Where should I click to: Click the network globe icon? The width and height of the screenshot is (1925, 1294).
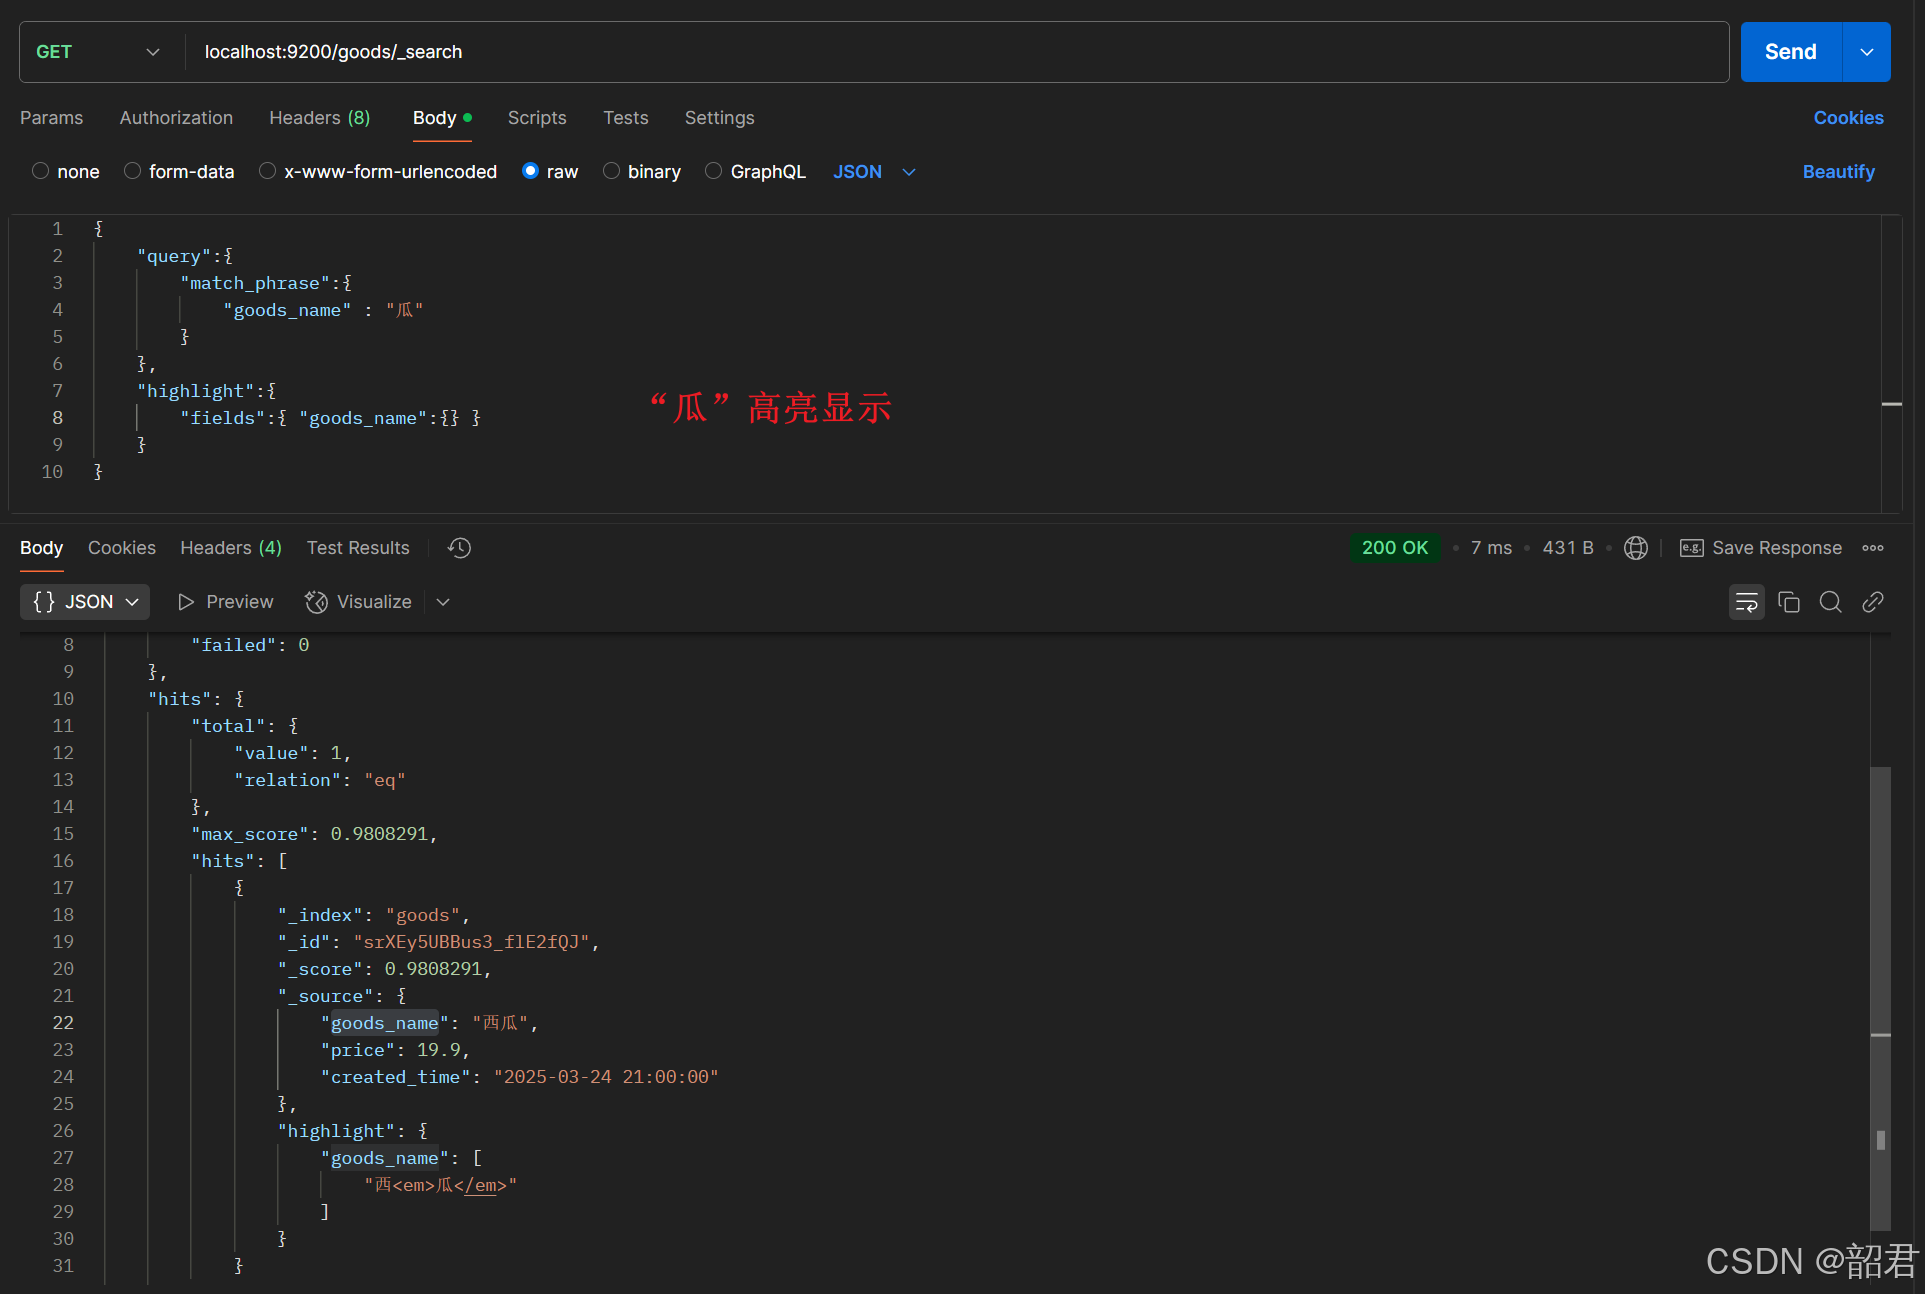pyautogui.click(x=1636, y=548)
